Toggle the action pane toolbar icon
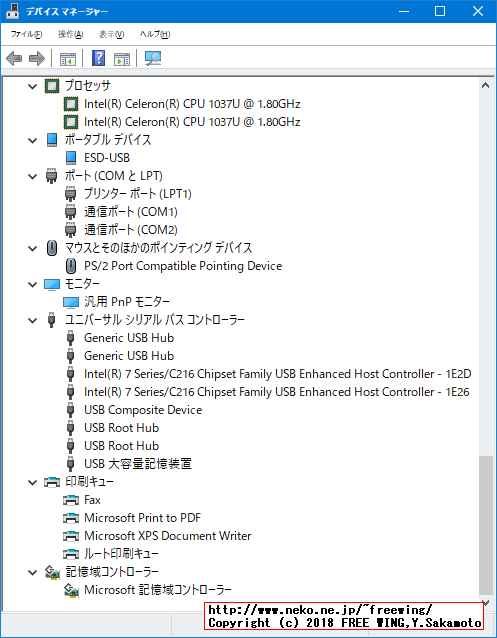Viewport: 497px width, 638px height. [x=122, y=59]
